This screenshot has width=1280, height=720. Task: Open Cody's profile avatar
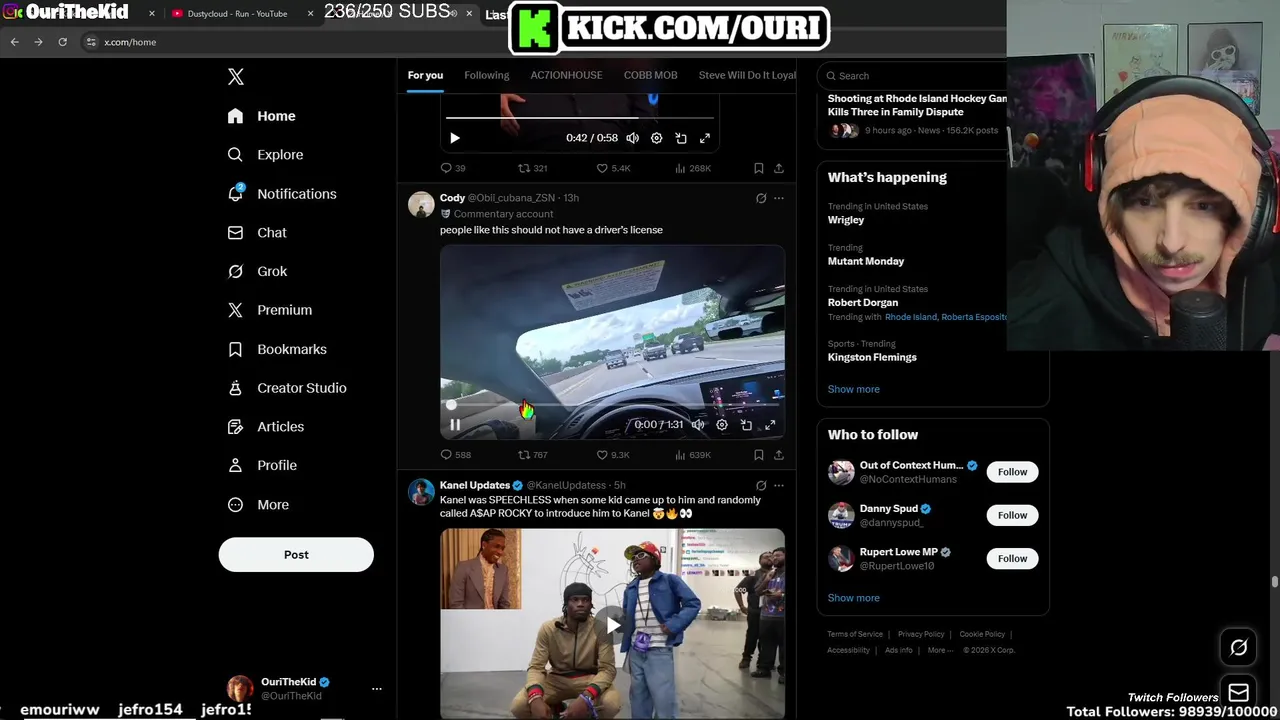click(x=421, y=204)
